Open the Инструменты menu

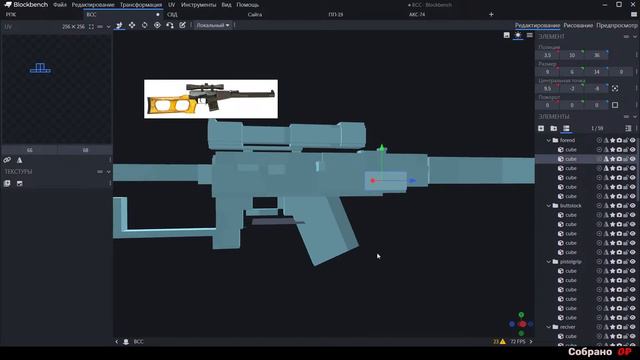tap(198, 5)
